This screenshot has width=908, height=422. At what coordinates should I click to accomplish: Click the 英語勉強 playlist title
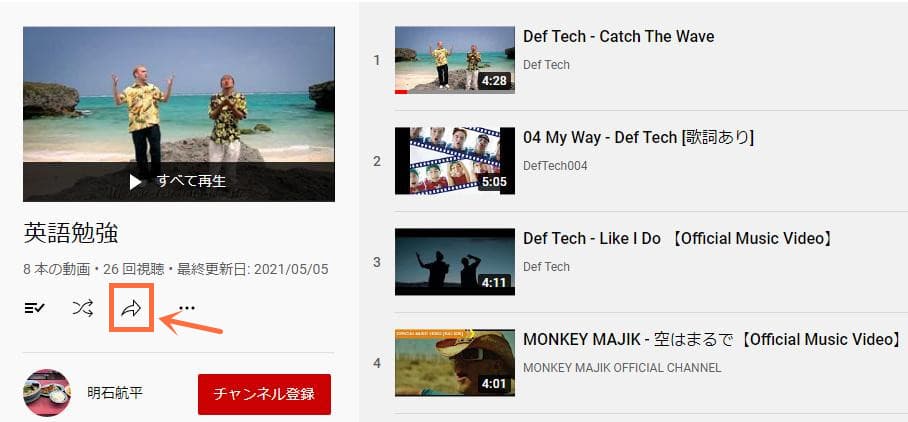click(x=71, y=233)
